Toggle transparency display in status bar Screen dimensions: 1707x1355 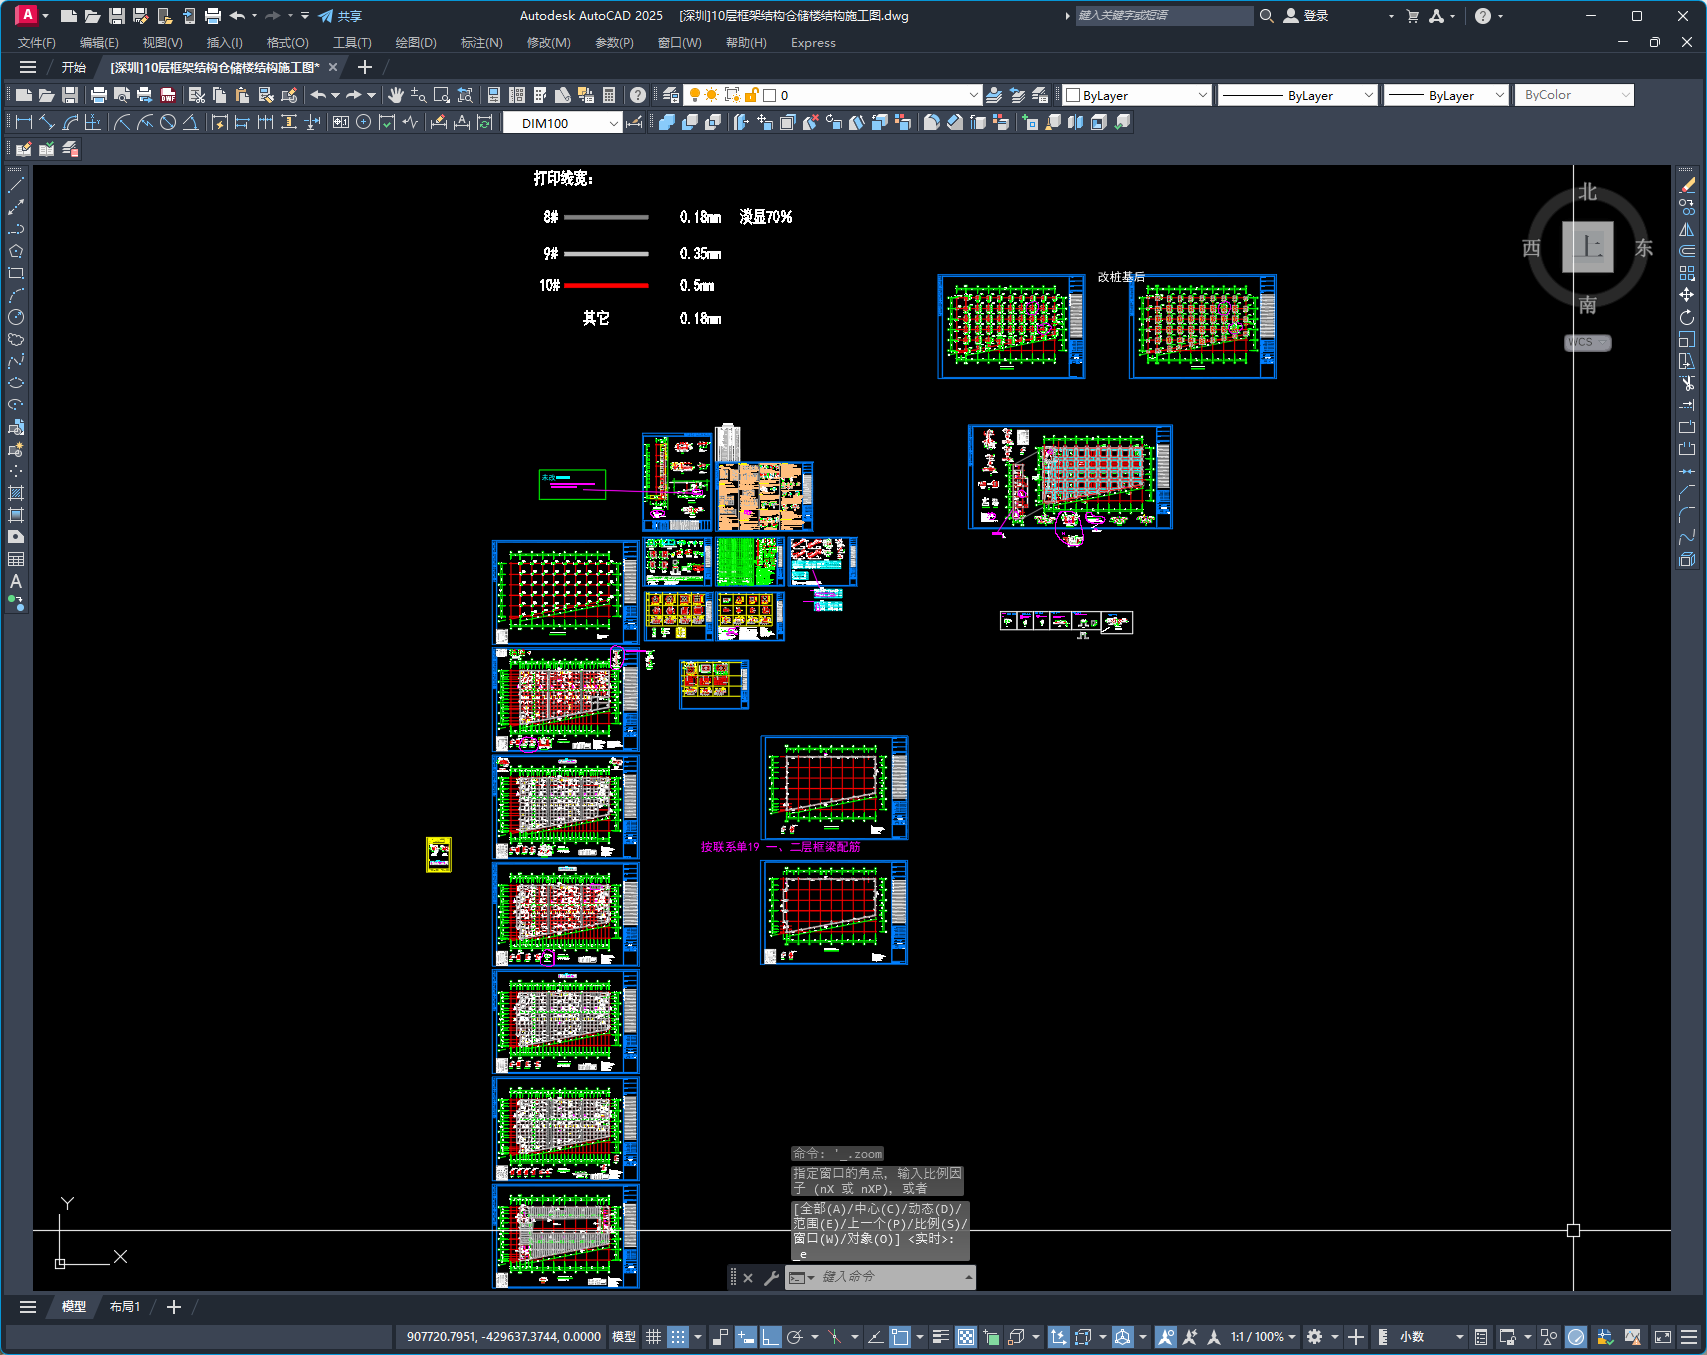966,1337
